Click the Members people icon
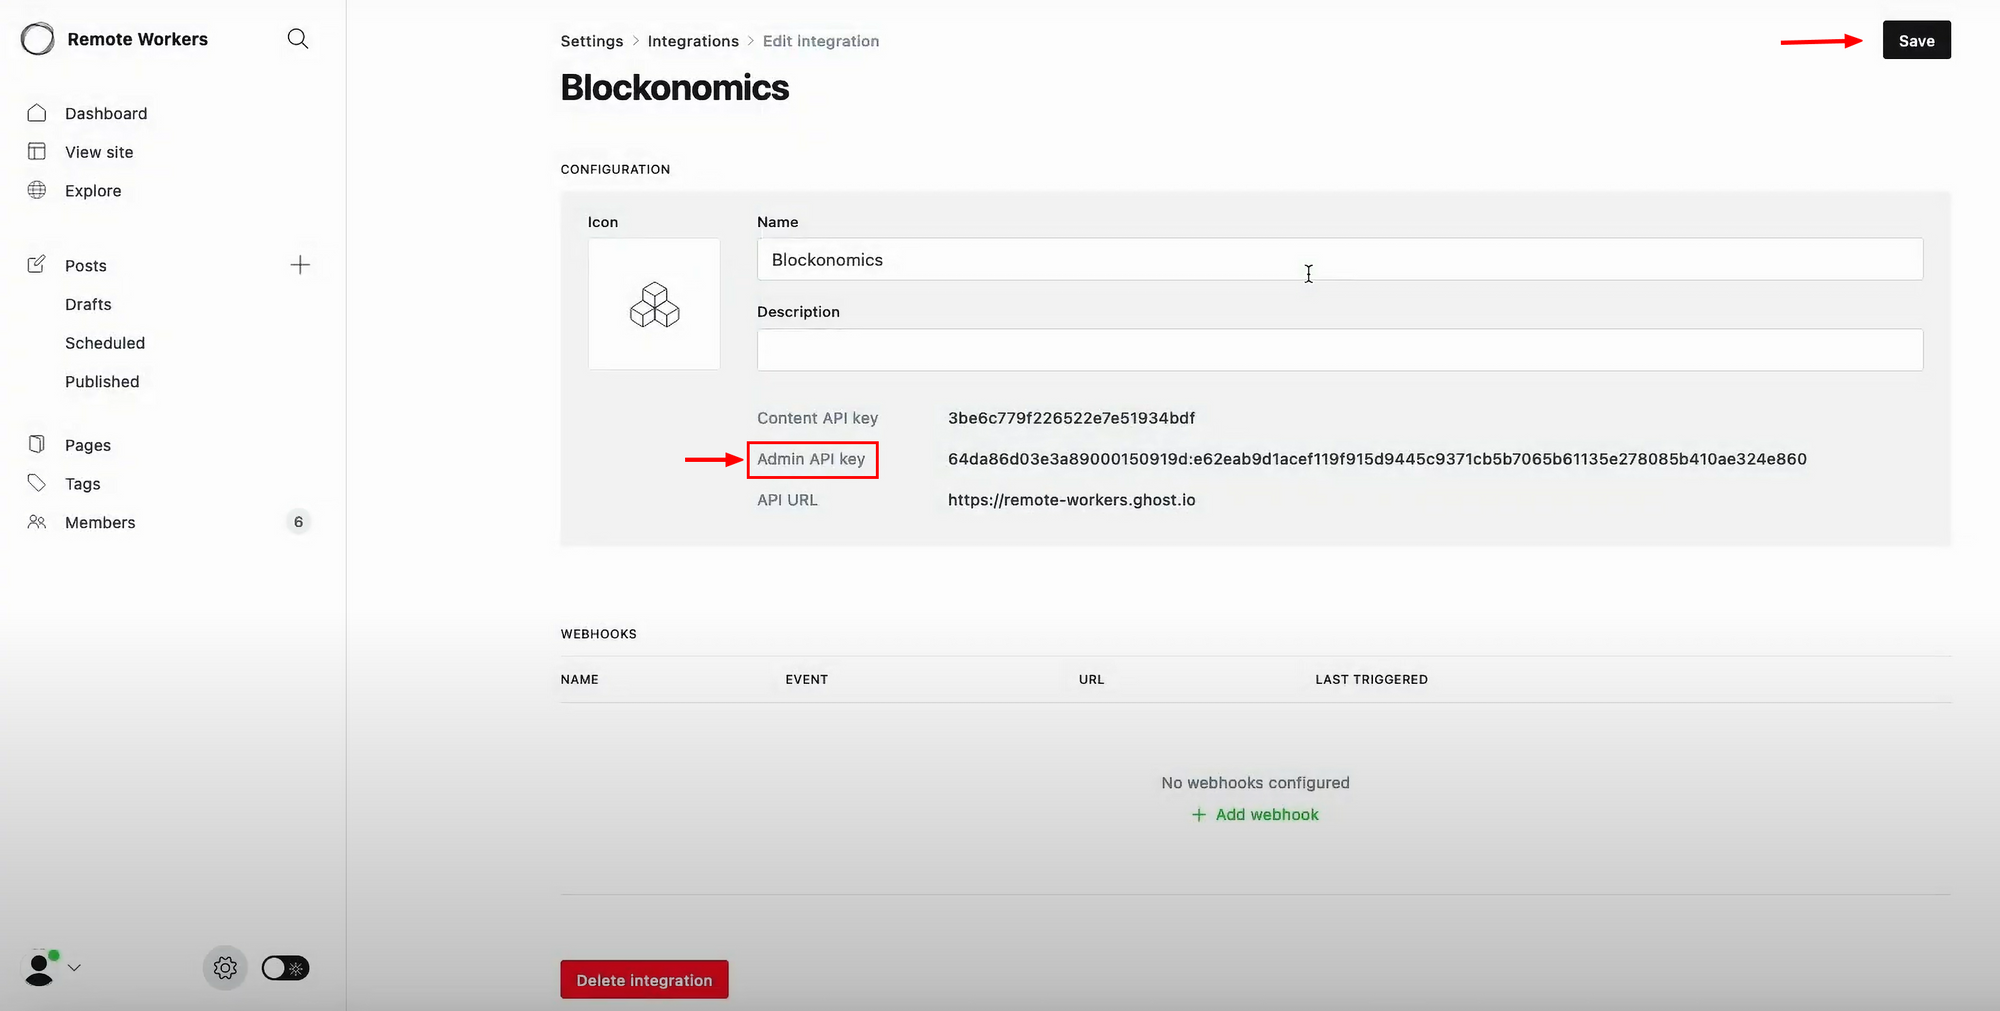The image size is (2000, 1011). click(37, 522)
